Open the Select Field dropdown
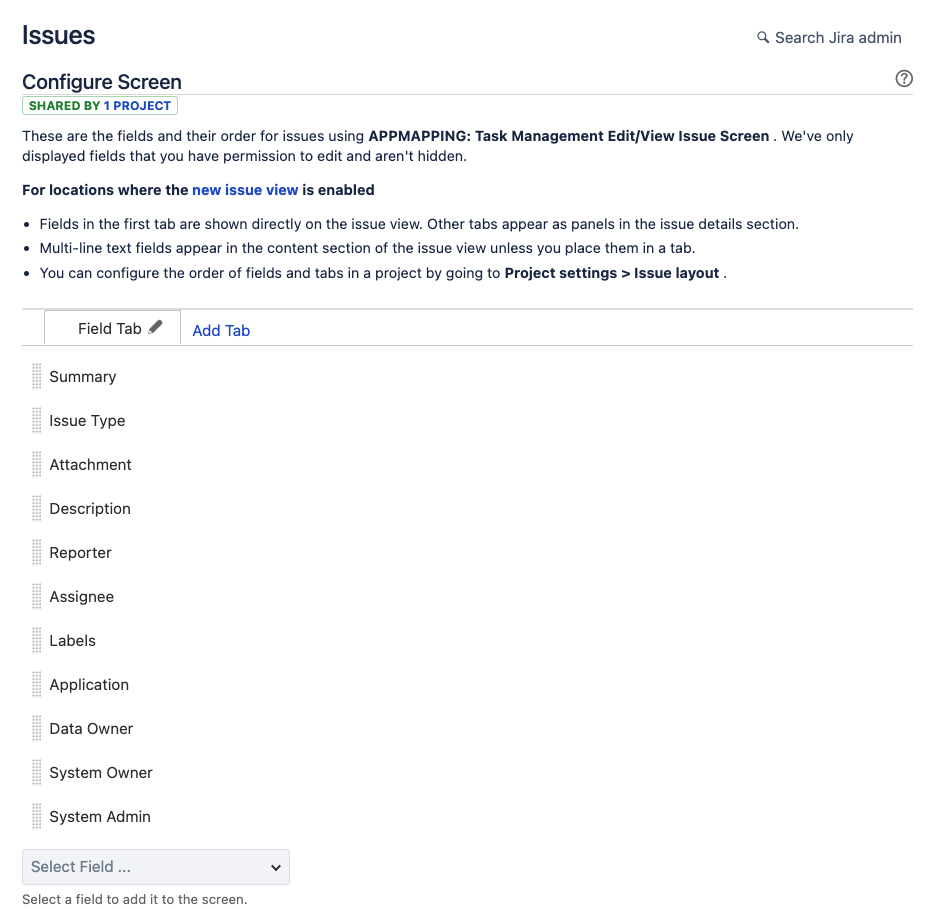The width and height of the screenshot is (931, 909). pos(155,867)
